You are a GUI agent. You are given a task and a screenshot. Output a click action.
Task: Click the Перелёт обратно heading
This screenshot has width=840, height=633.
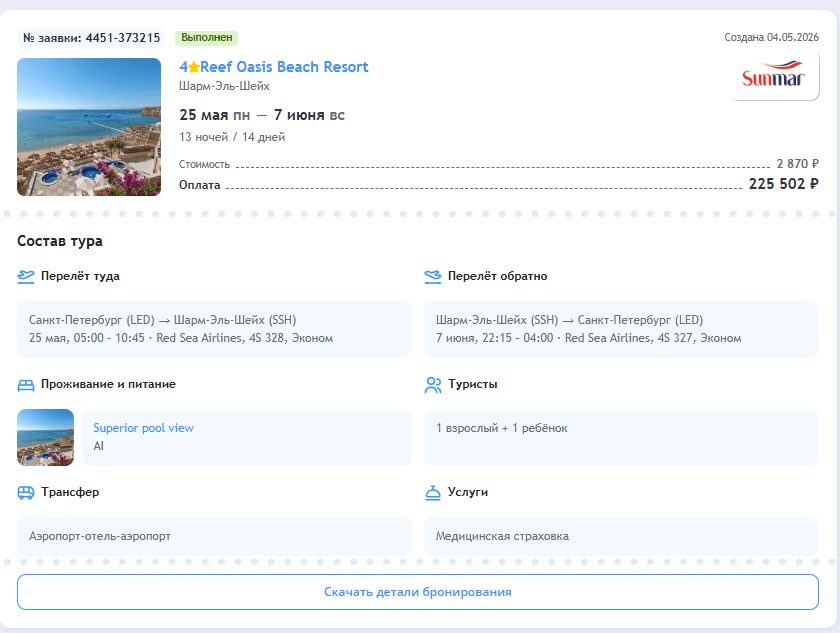pyautogui.click(x=498, y=276)
